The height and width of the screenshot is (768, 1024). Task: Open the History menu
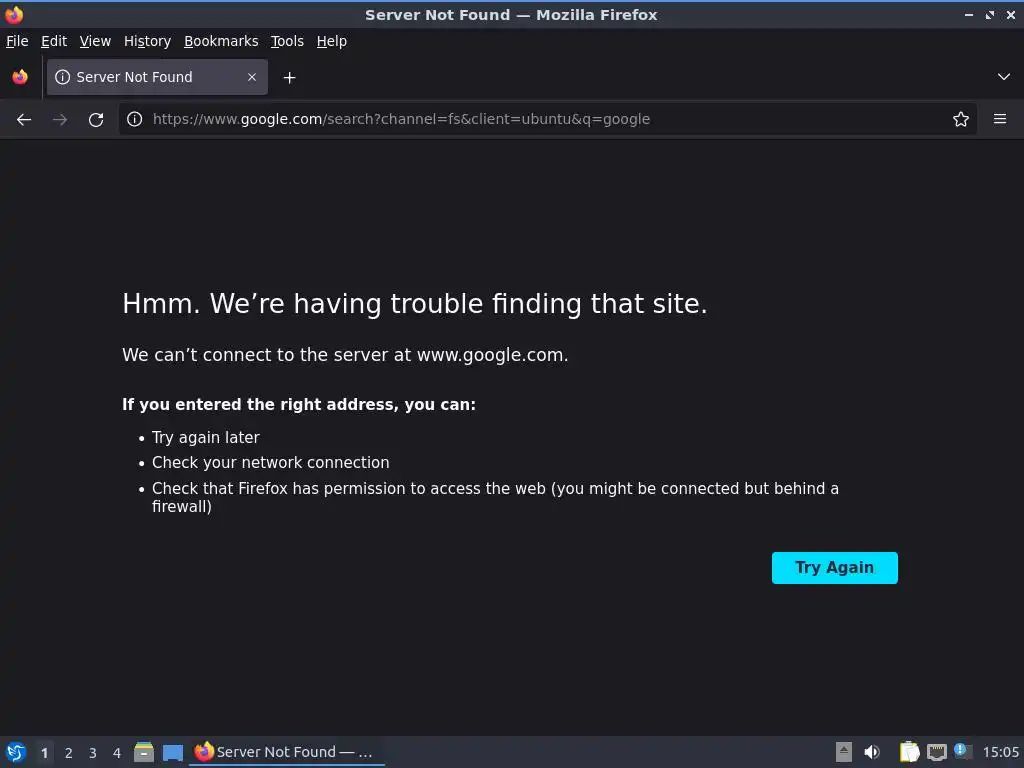(x=148, y=41)
